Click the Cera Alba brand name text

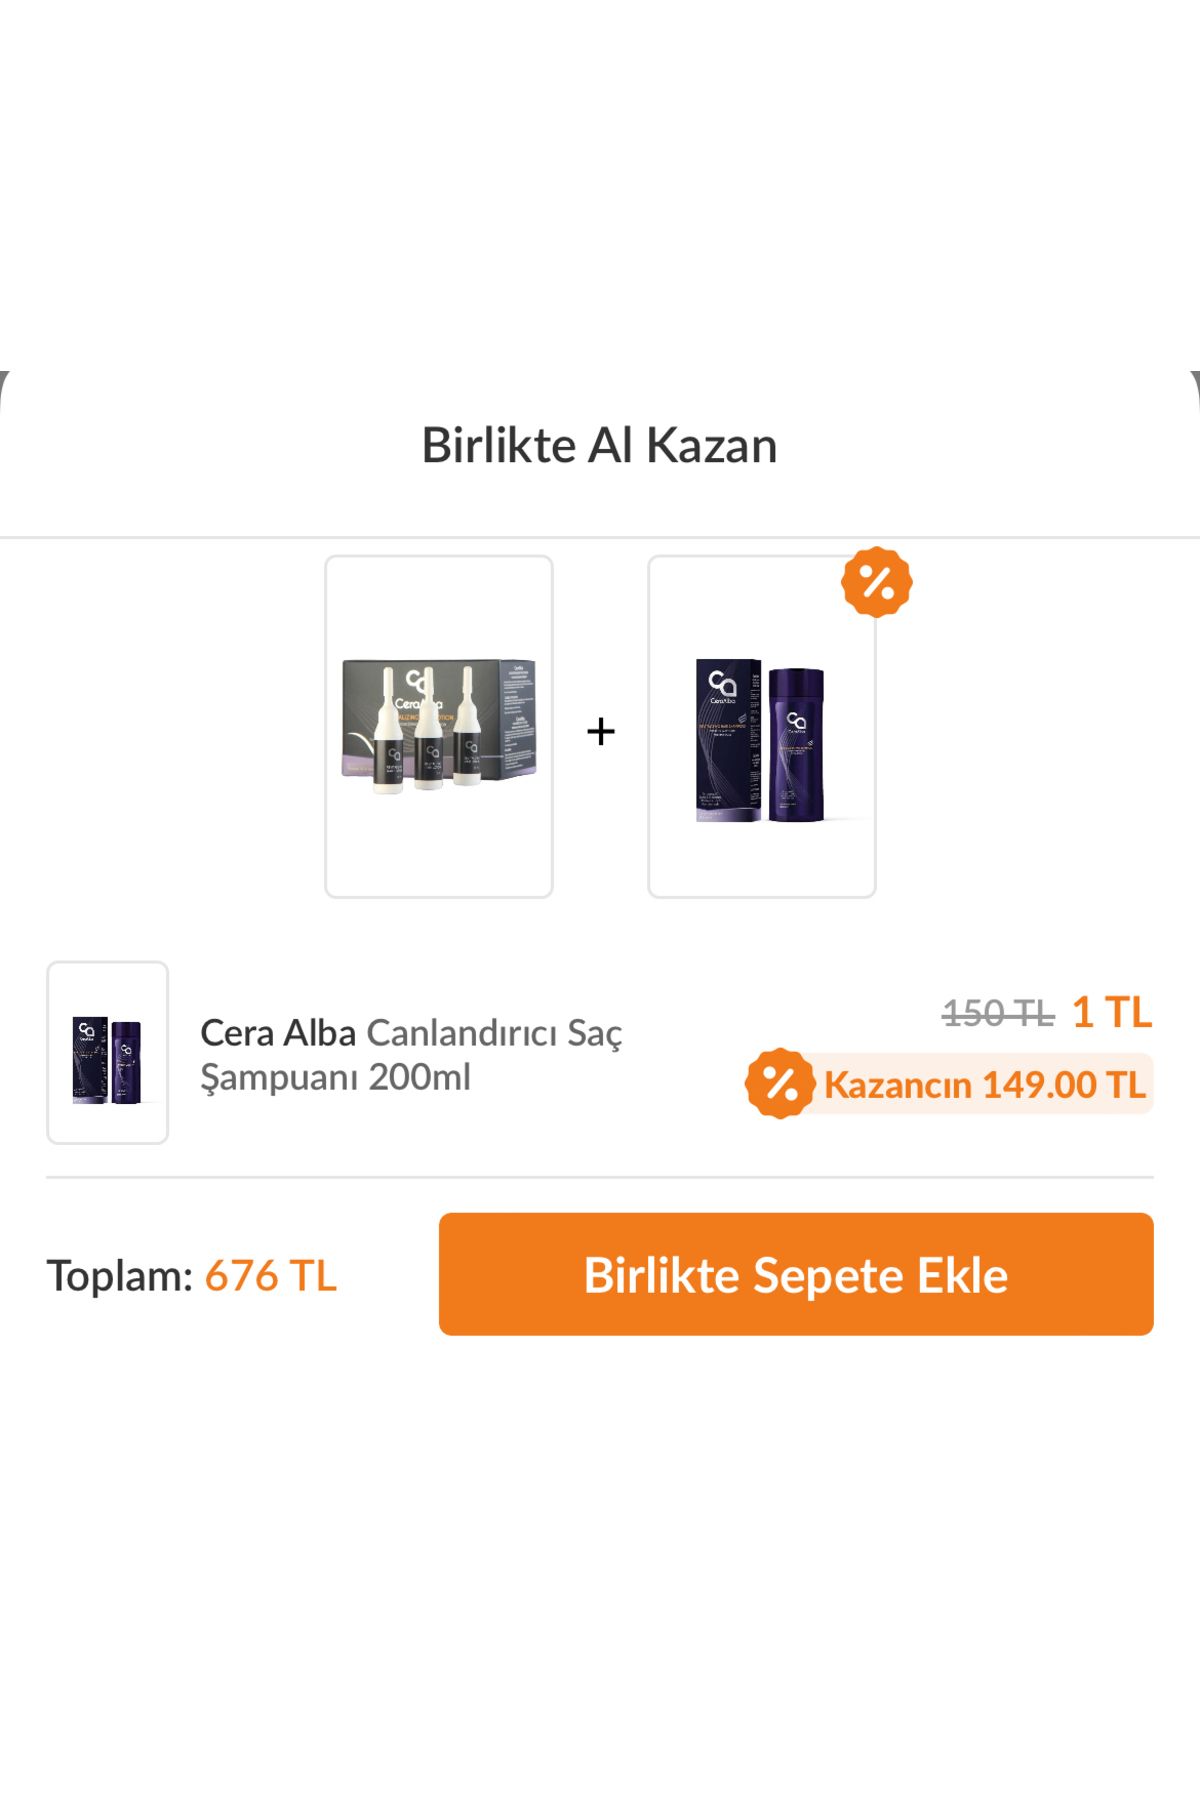278,1033
